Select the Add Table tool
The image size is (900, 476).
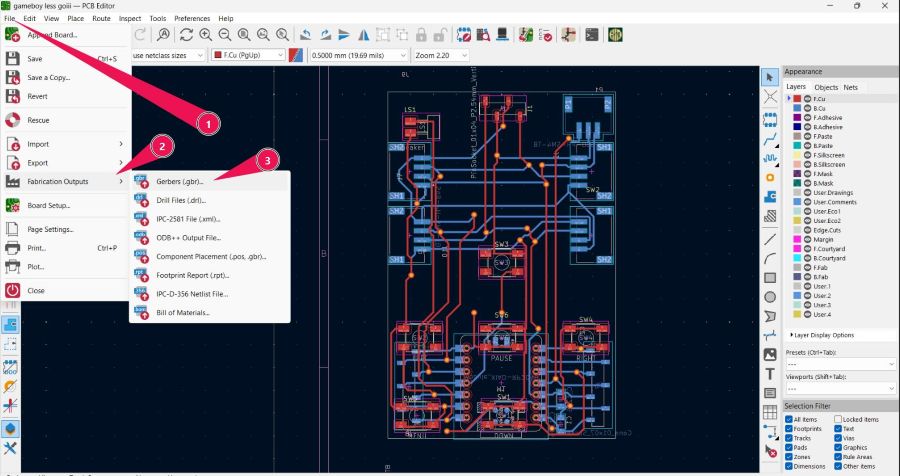(x=770, y=412)
